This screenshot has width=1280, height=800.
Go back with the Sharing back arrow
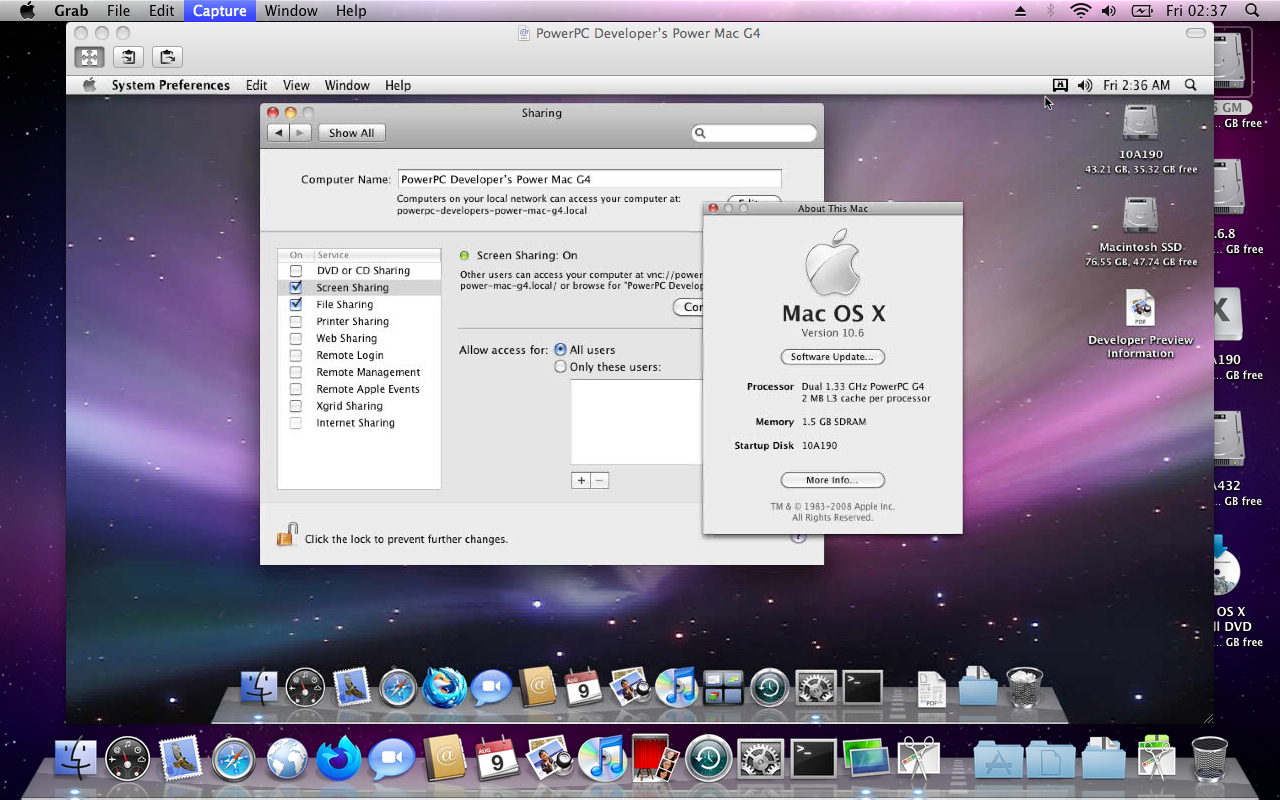(x=278, y=133)
